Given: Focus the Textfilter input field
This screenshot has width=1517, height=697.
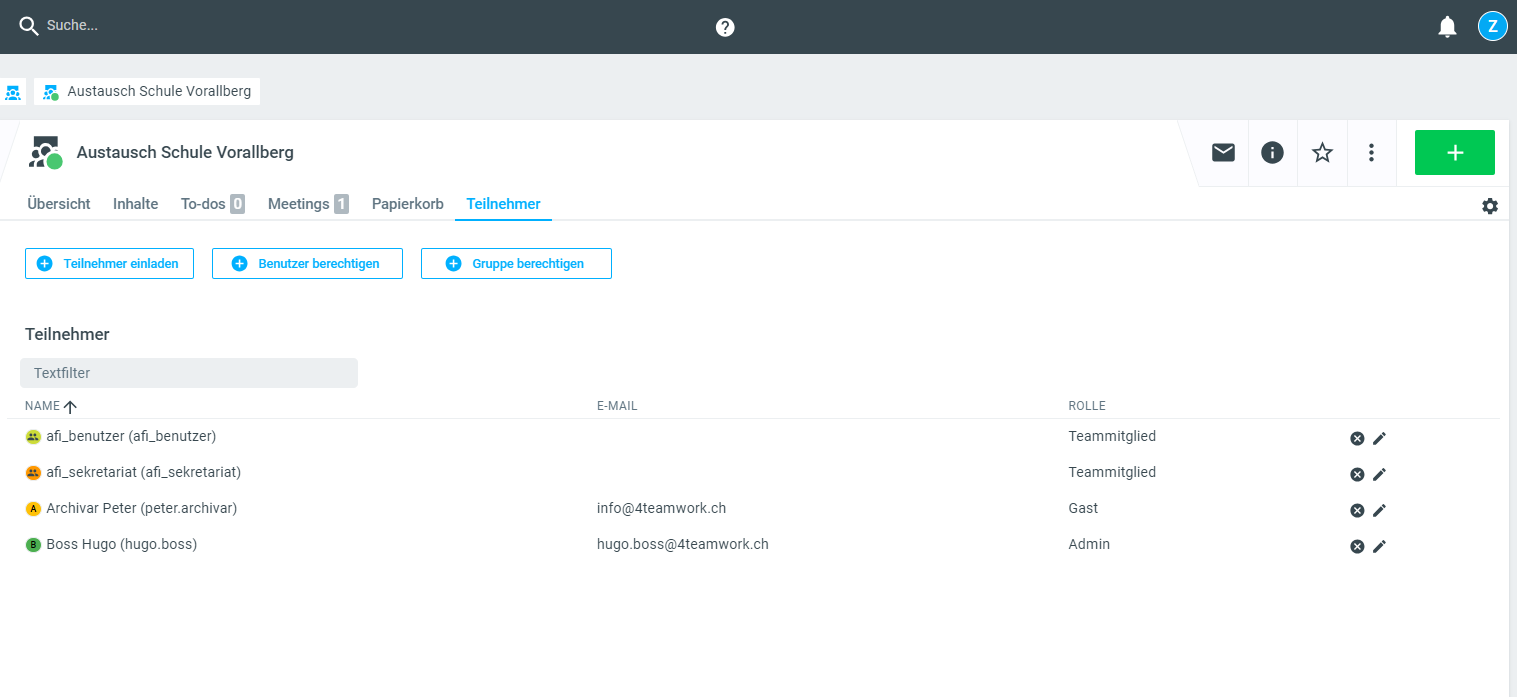Looking at the screenshot, I should pyautogui.click(x=189, y=373).
